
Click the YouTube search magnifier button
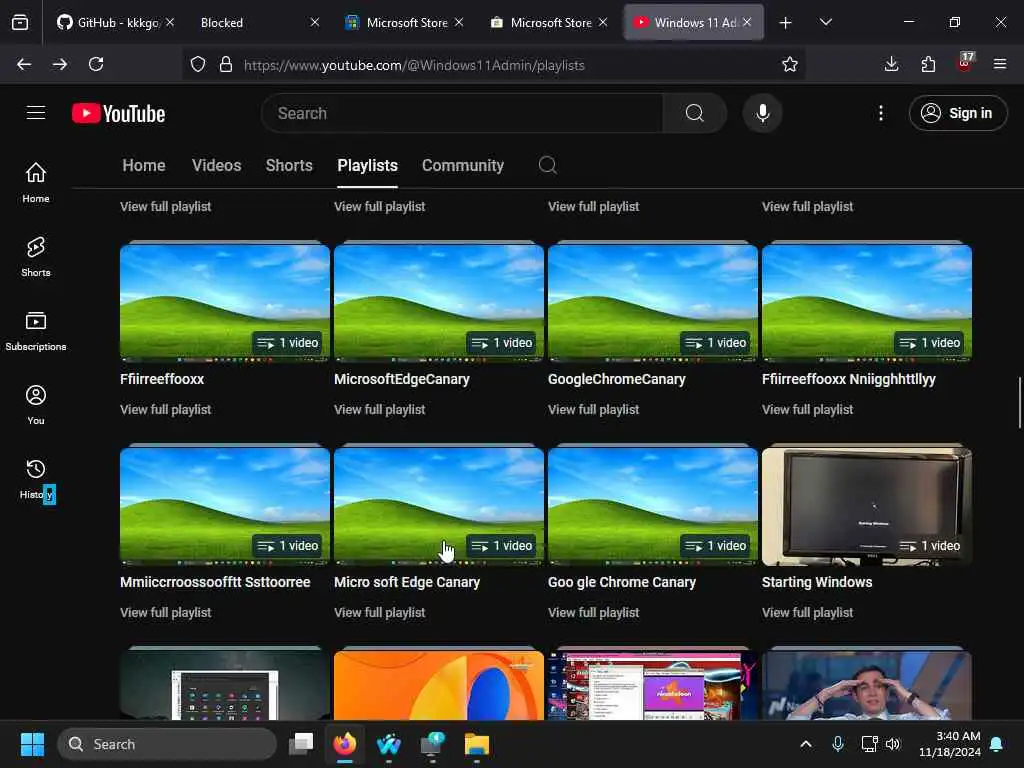coord(695,113)
